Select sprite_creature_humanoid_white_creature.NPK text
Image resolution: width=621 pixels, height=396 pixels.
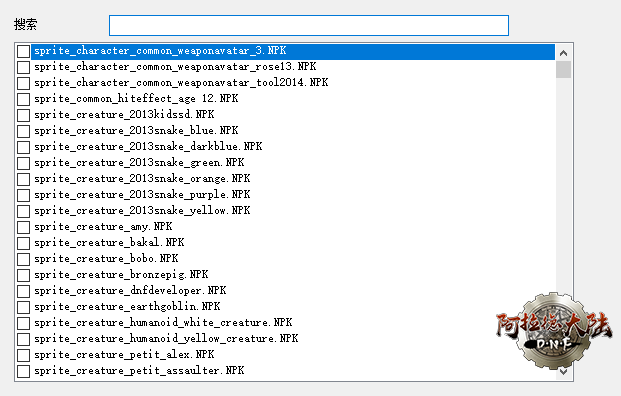(163, 322)
